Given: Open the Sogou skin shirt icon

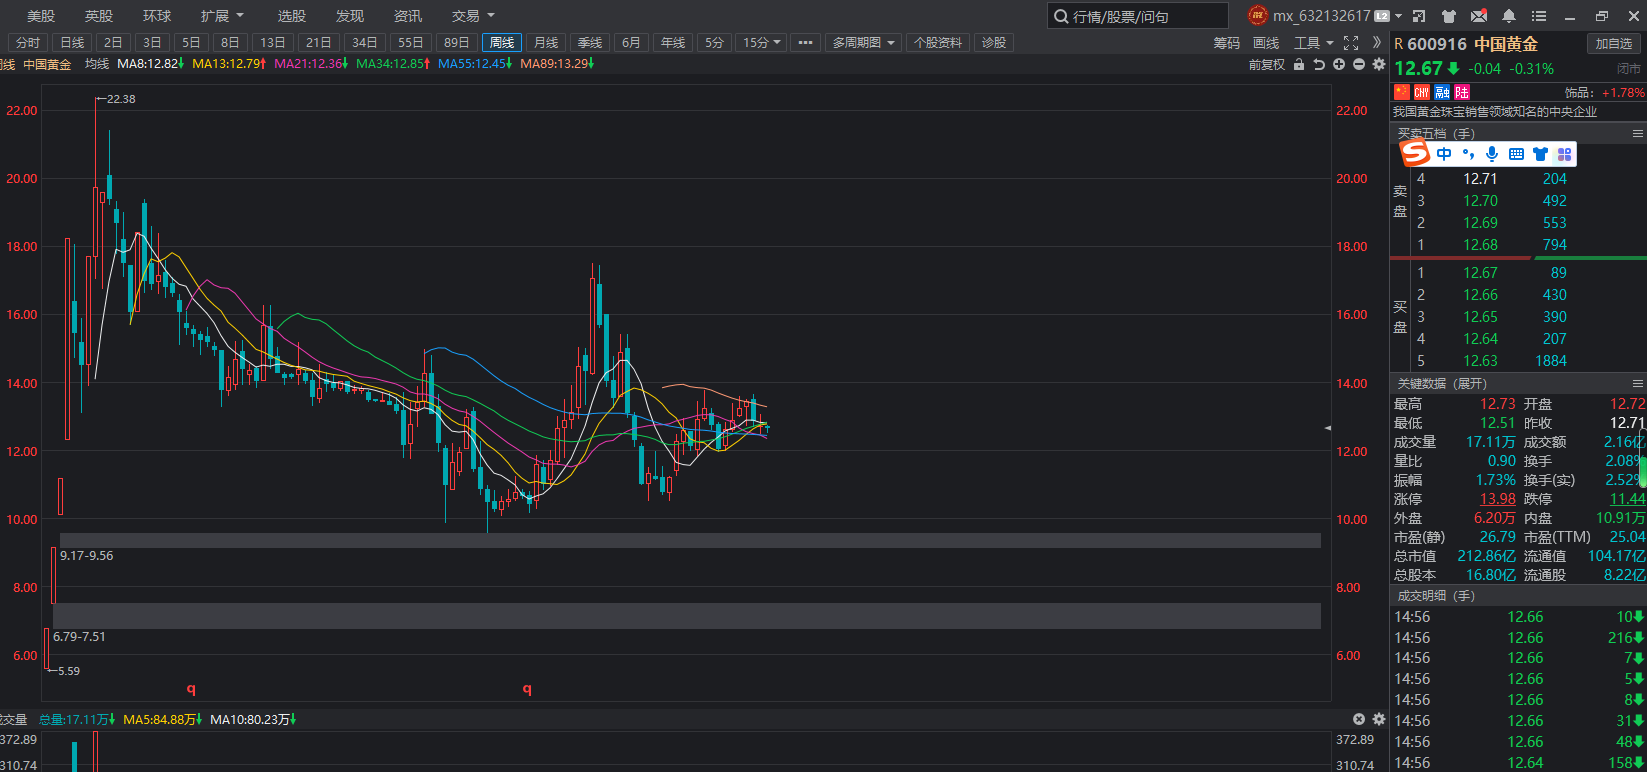Looking at the screenshot, I should pos(1540,154).
